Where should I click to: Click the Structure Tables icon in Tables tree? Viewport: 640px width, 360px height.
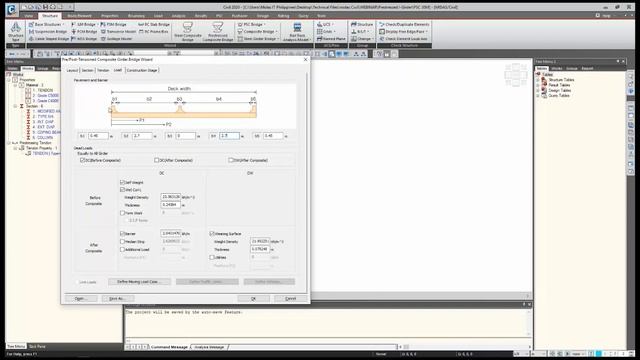(544, 80)
